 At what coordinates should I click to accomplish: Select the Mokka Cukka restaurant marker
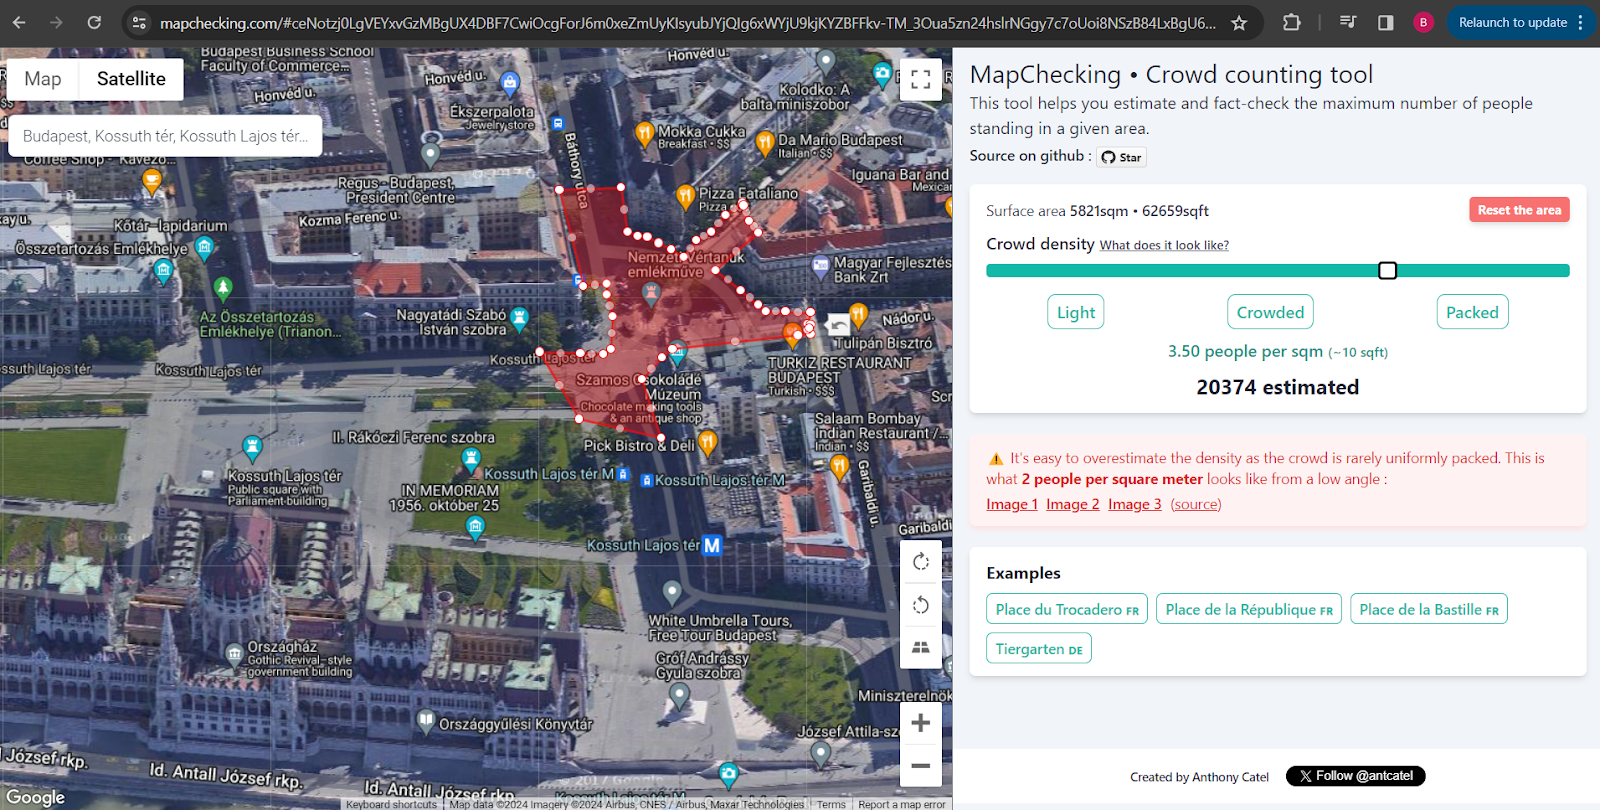pyautogui.click(x=645, y=134)
